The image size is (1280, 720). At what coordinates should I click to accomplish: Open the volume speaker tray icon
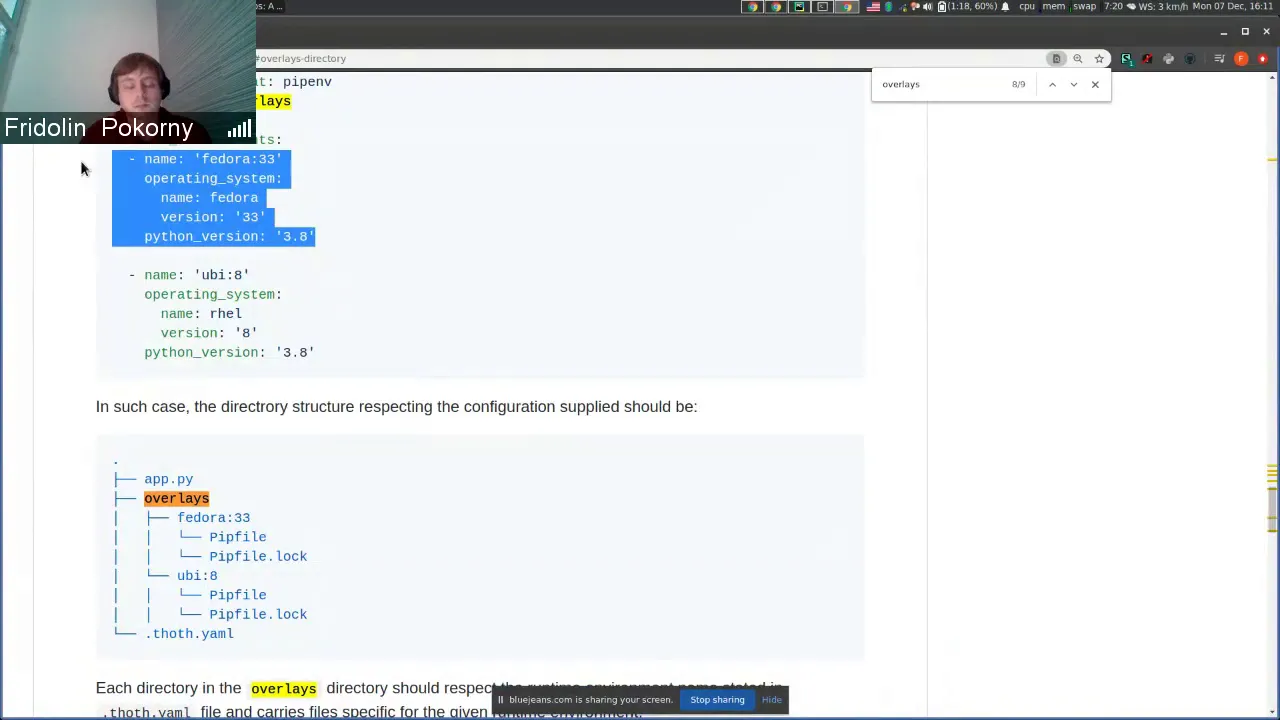click(x=928, y=7)
